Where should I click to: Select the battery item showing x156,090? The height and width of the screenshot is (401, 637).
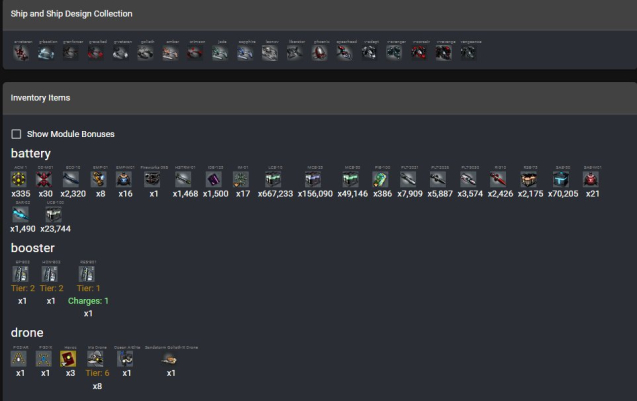316,180
